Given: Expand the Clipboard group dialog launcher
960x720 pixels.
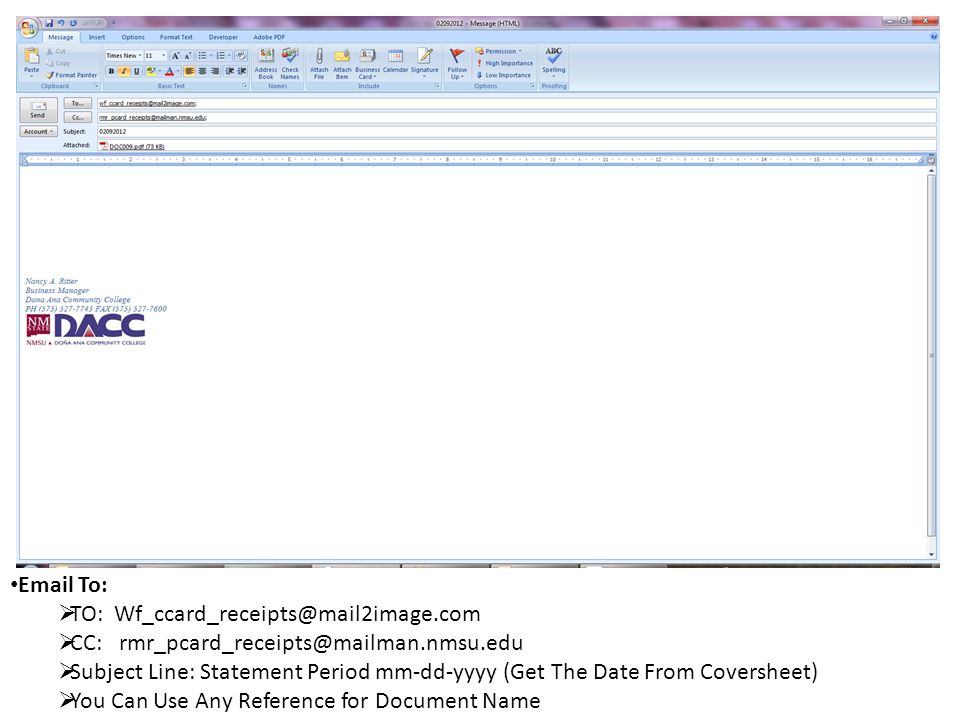Looking at the screenshot, I should click(x=96, y=86).
